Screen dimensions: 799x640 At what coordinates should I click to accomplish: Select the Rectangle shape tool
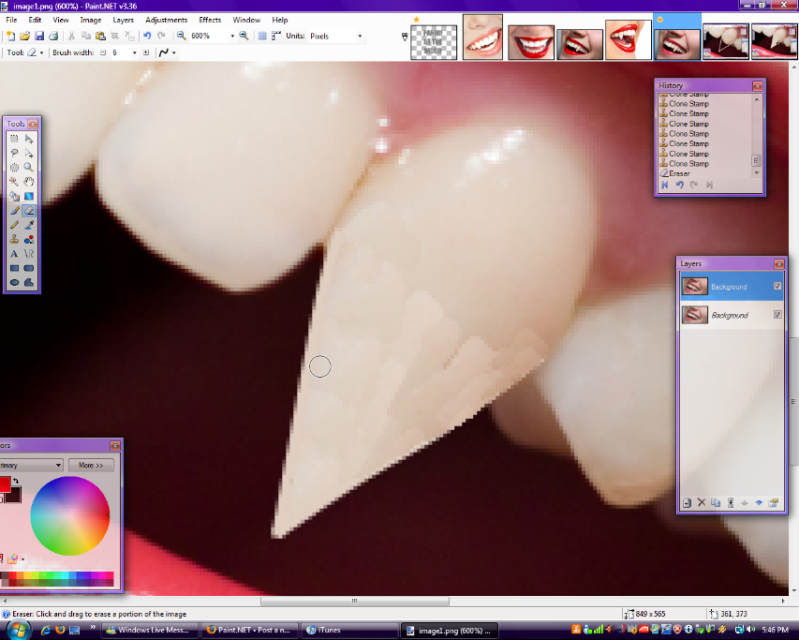pyautogui.click(x=14, y=268)
